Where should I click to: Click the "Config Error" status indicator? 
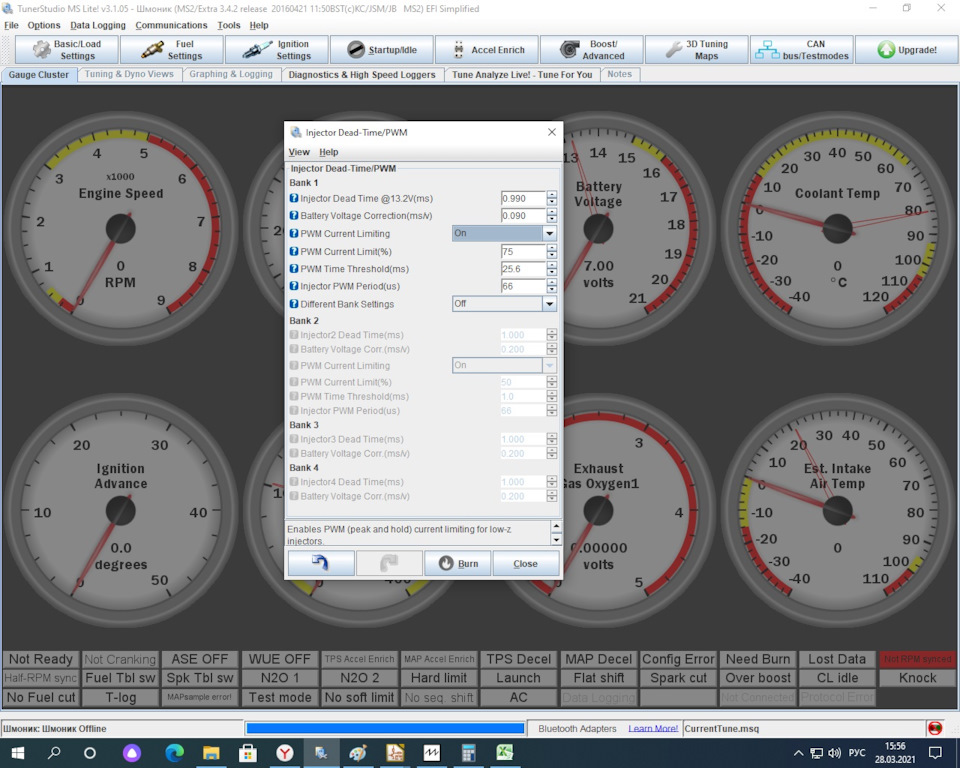tap(678, 659)
